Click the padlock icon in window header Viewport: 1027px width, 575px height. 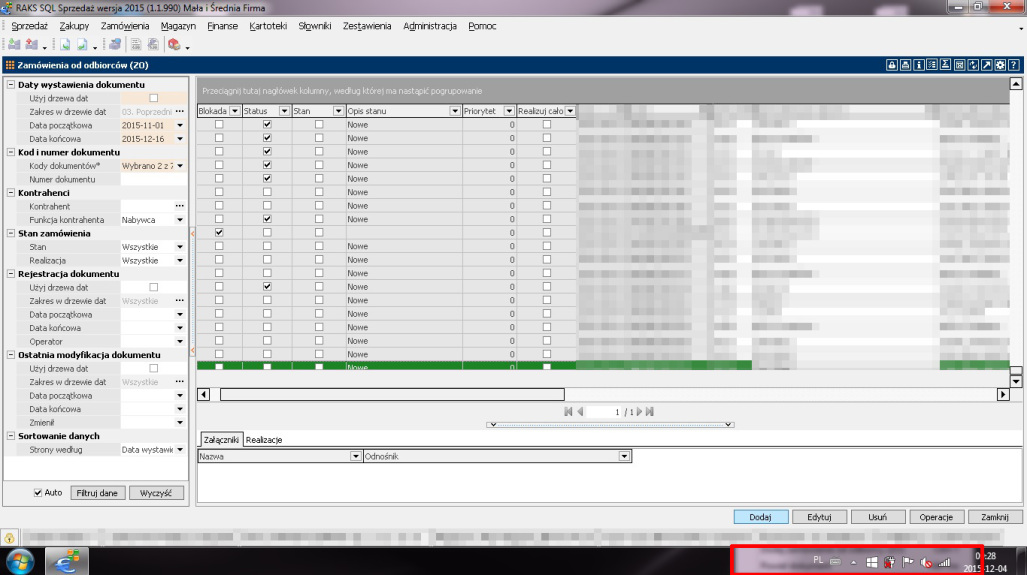[x=892, y=65]
